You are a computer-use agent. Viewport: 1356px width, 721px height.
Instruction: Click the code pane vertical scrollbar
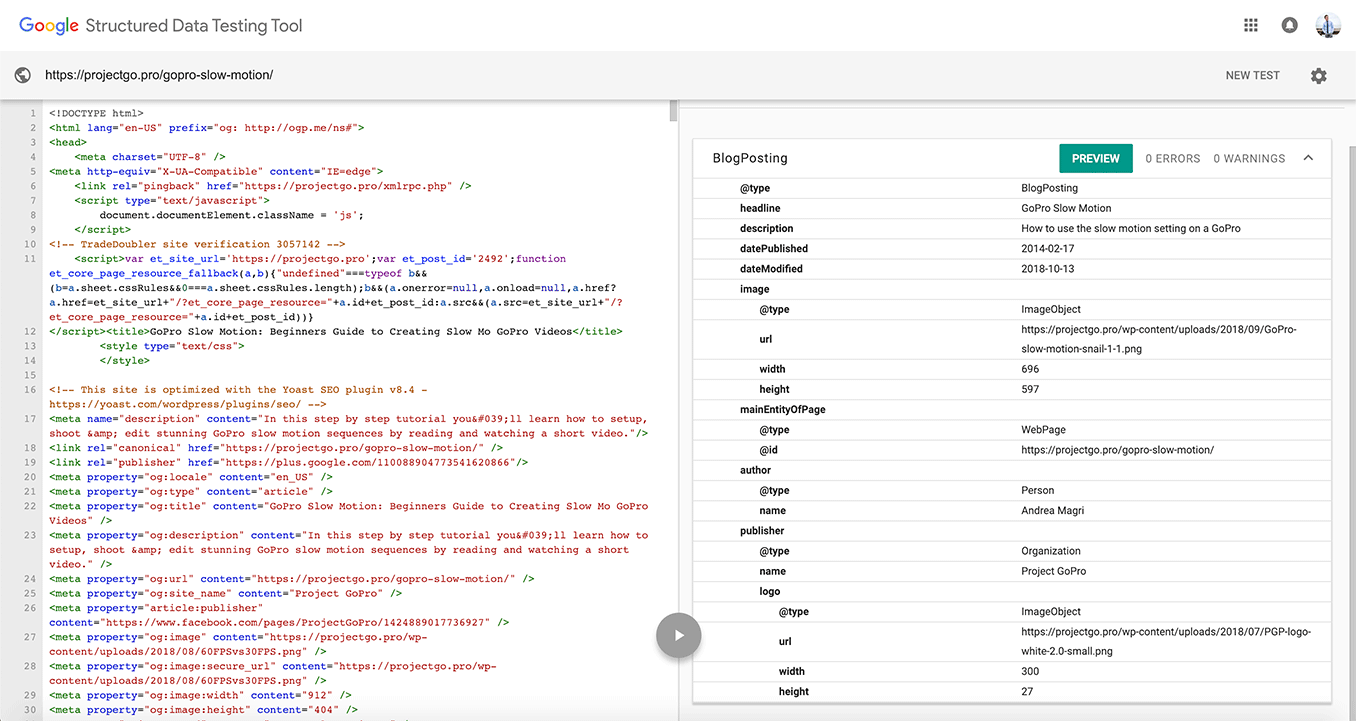tap(674, 111)
